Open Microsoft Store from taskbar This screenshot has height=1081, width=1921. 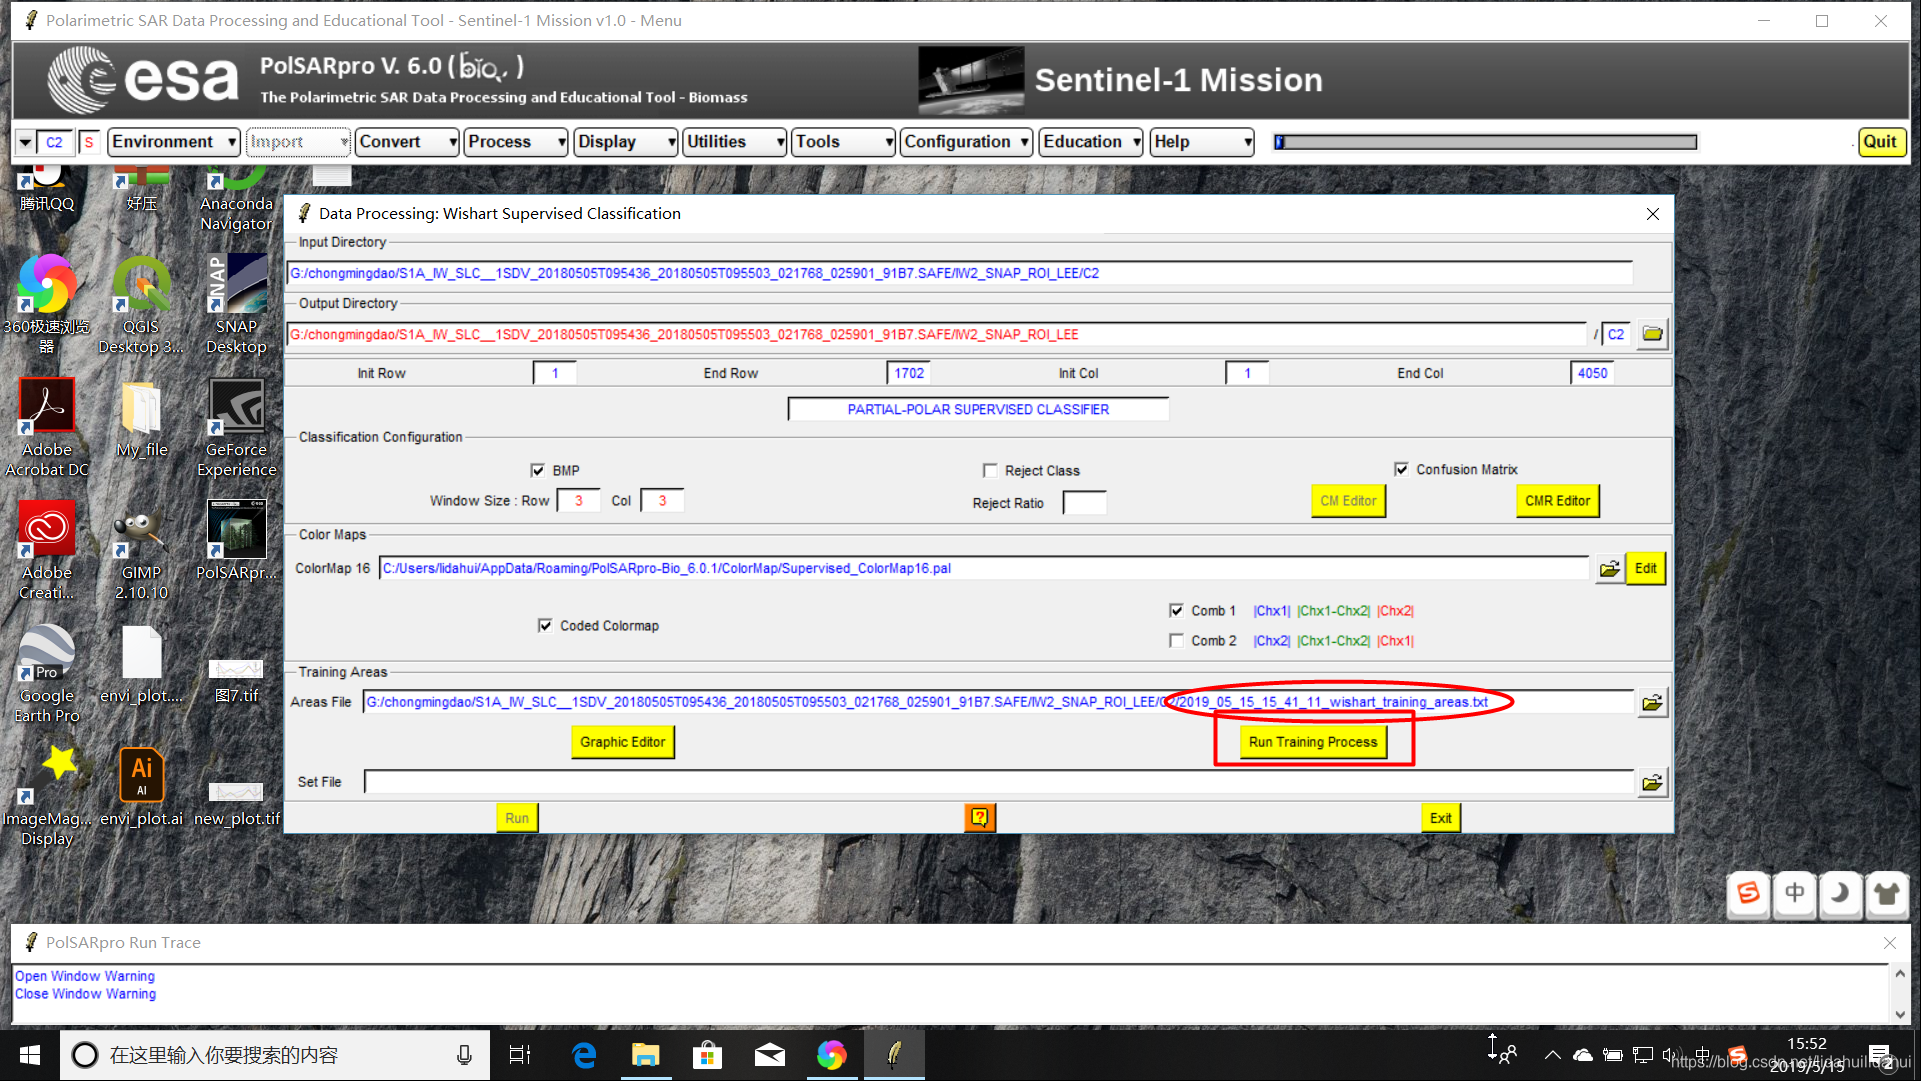point(708,1055)
